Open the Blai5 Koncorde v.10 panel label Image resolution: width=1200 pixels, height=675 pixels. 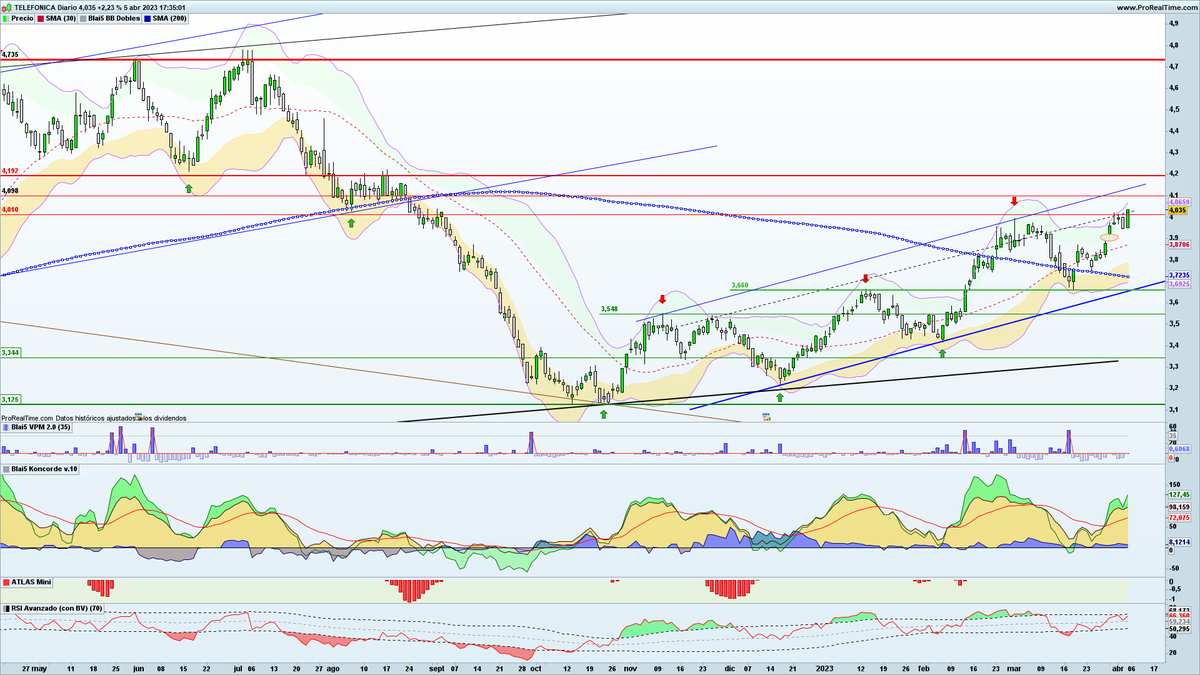[42, 468]
